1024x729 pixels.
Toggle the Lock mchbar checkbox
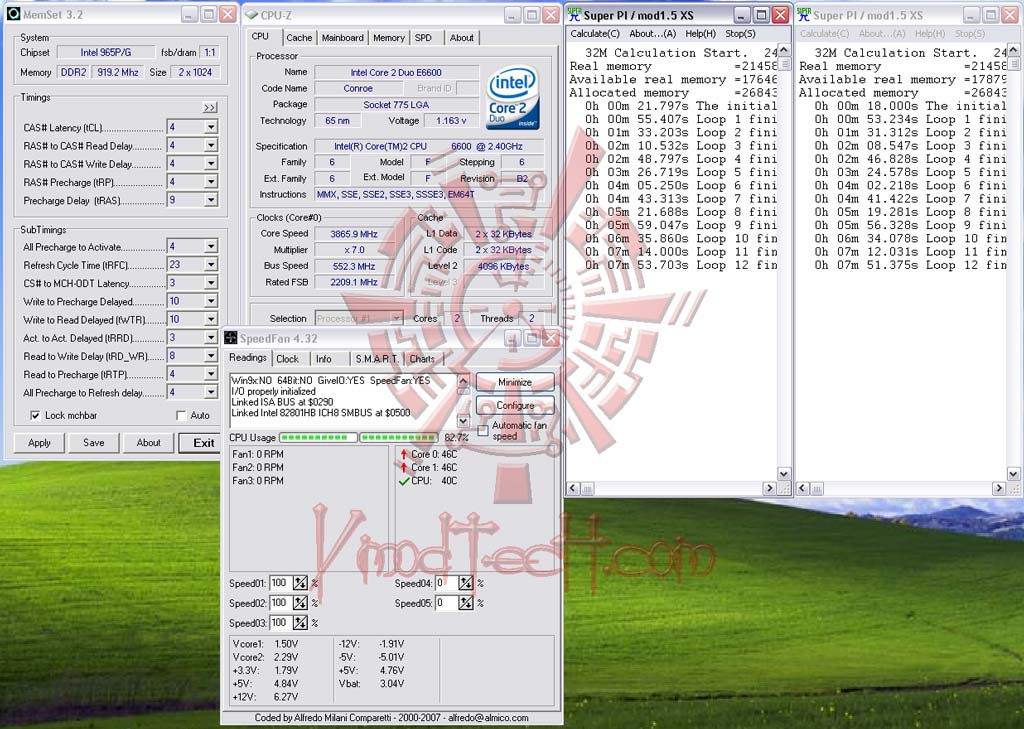coord(35,415)
